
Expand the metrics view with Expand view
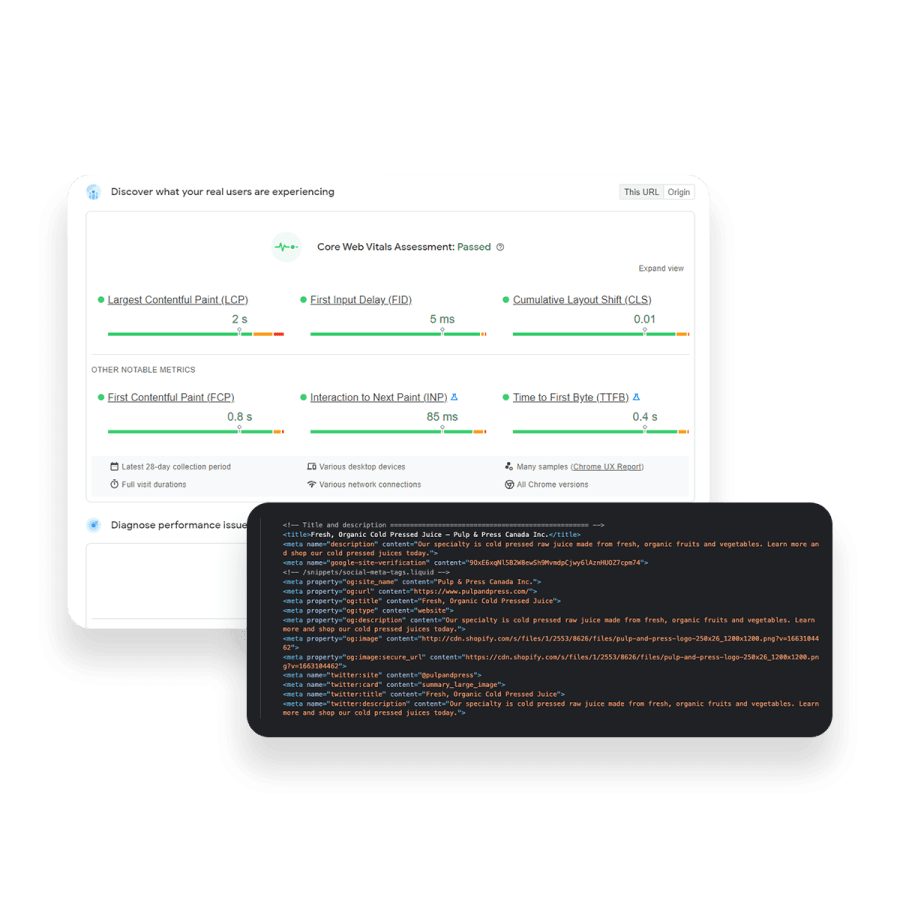(x=661, y=268)
